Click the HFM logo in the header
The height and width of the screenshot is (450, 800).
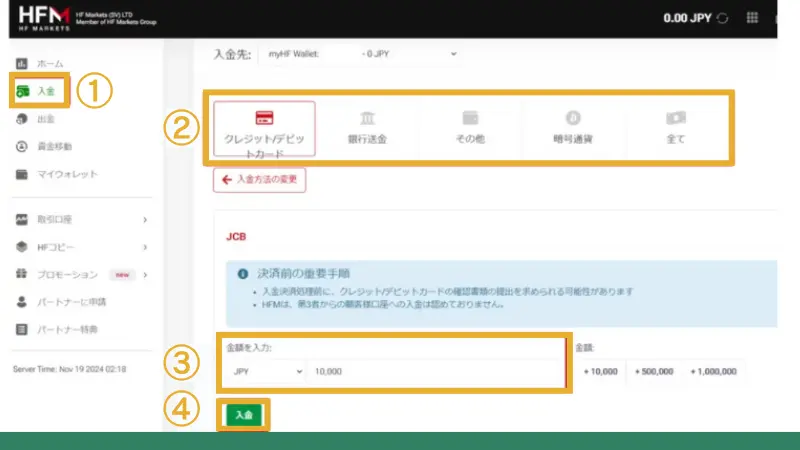tap(44, 18)
